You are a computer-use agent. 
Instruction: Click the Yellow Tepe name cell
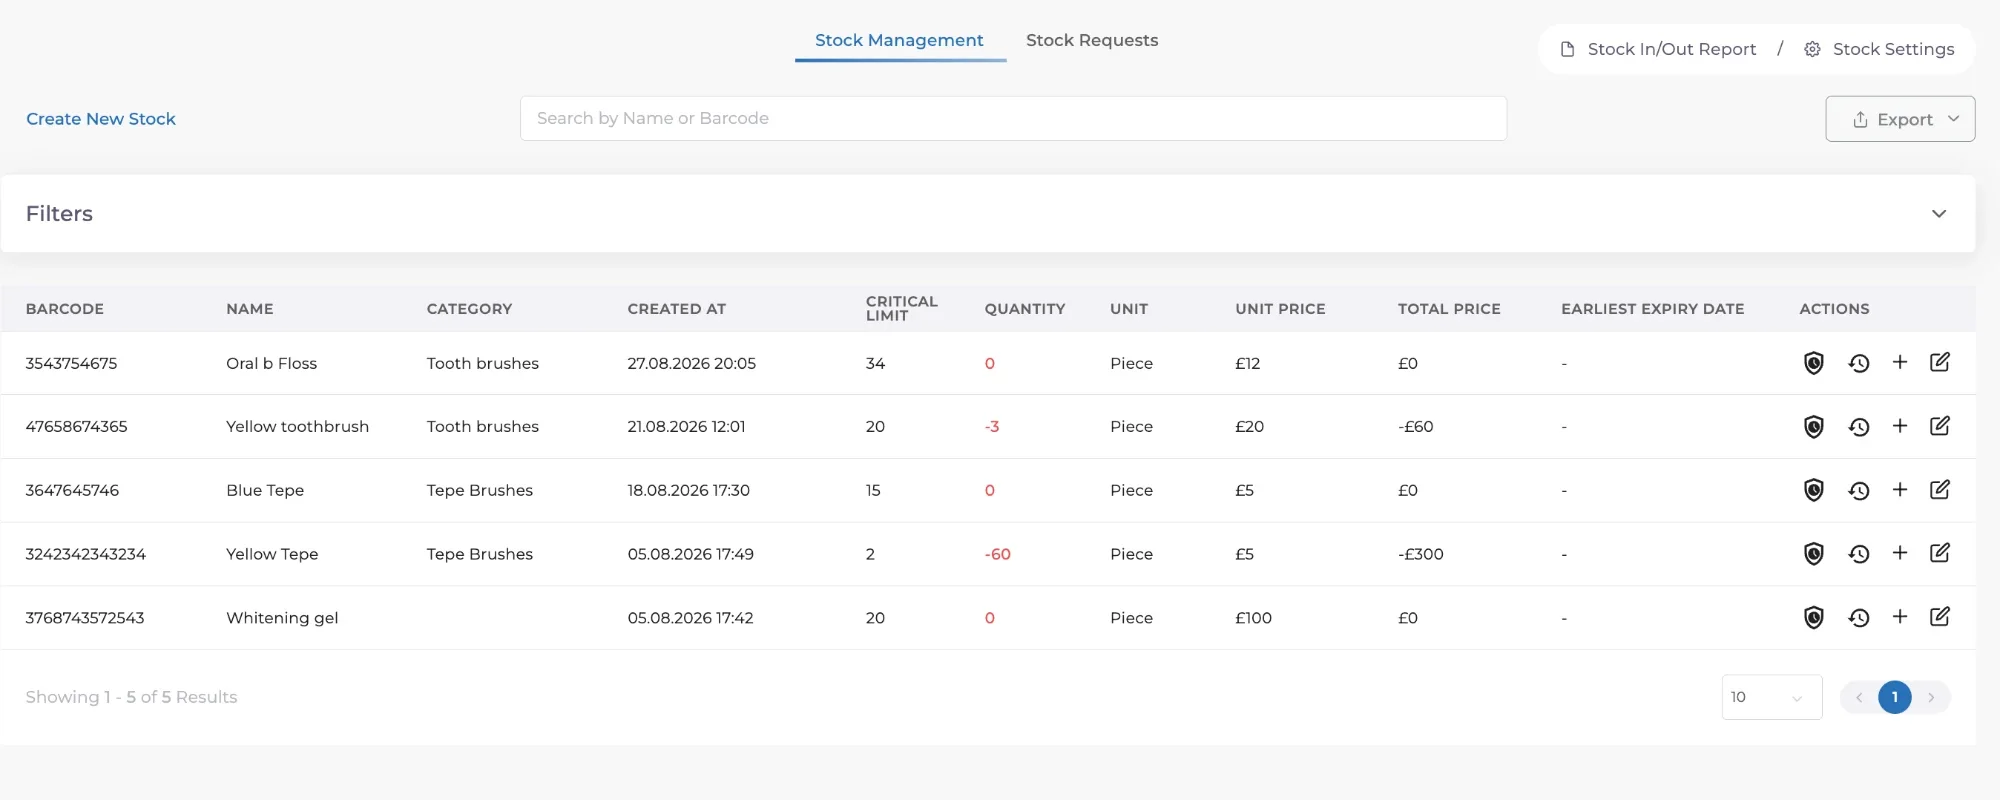tap(272, 554)
